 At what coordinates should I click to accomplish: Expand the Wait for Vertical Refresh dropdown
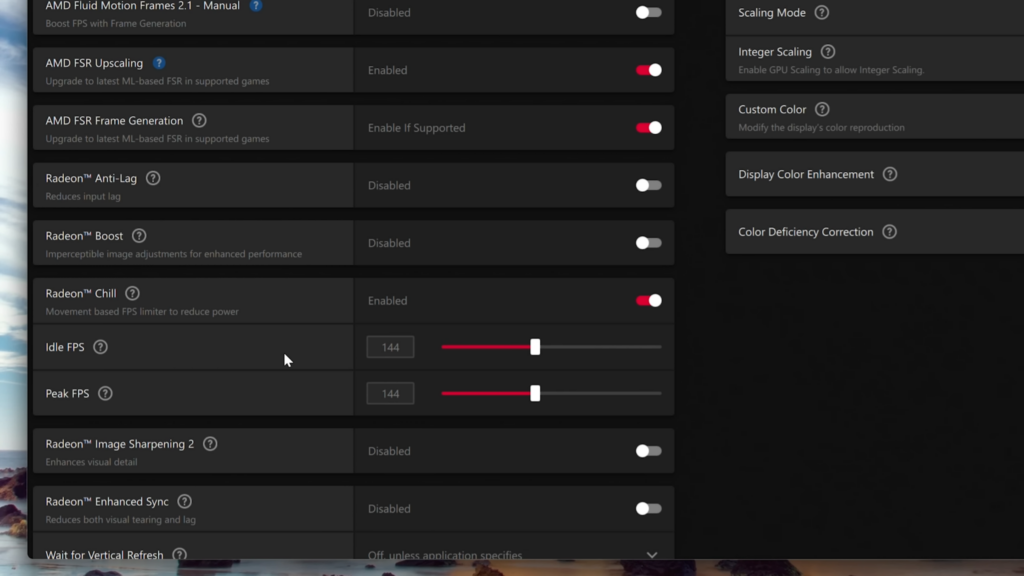pyautogui.click(x=513, y=554)
